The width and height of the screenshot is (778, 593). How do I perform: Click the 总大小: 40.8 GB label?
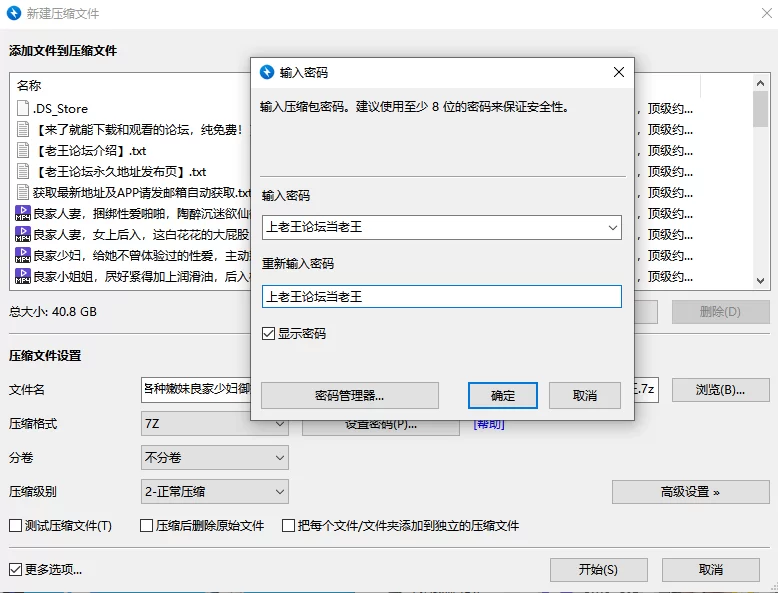pos(53,312)
